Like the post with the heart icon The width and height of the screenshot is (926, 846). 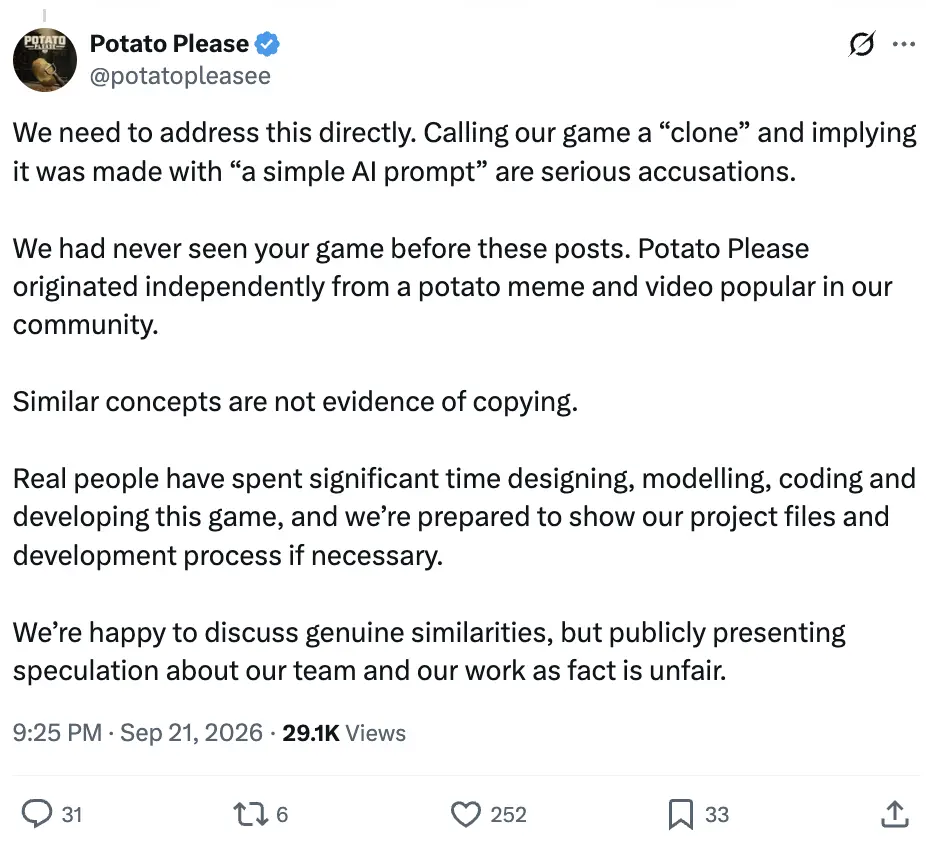pyautogui.click(x=466, y=814)
